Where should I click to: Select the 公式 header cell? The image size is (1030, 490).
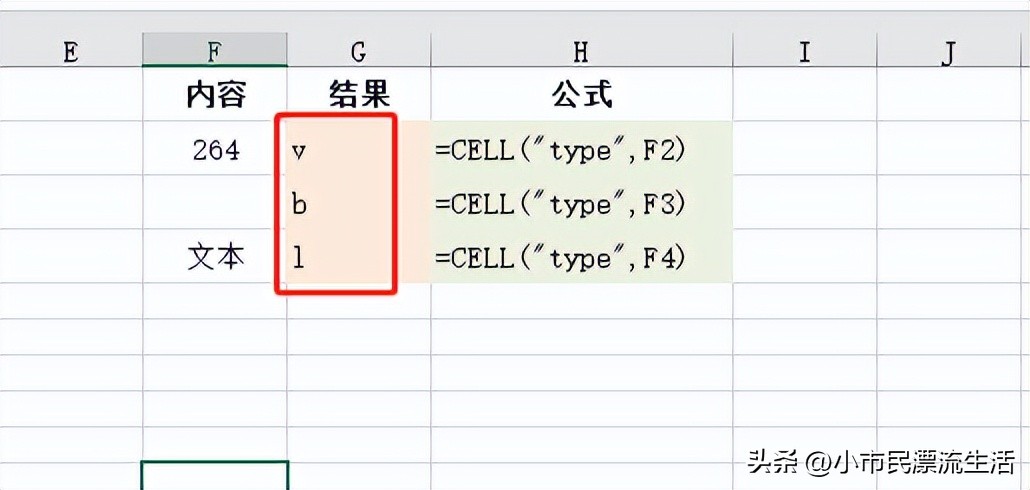click(581, 95)
